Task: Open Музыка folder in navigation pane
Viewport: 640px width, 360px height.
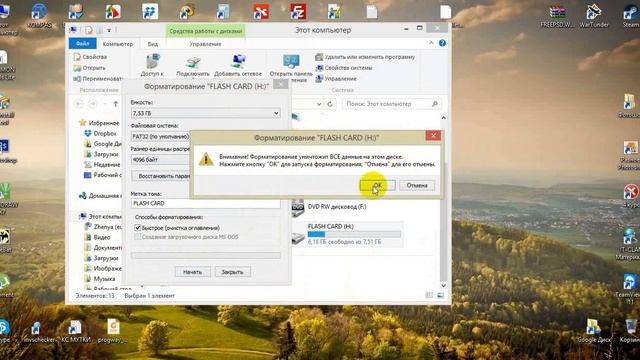Action: [100, 279]
